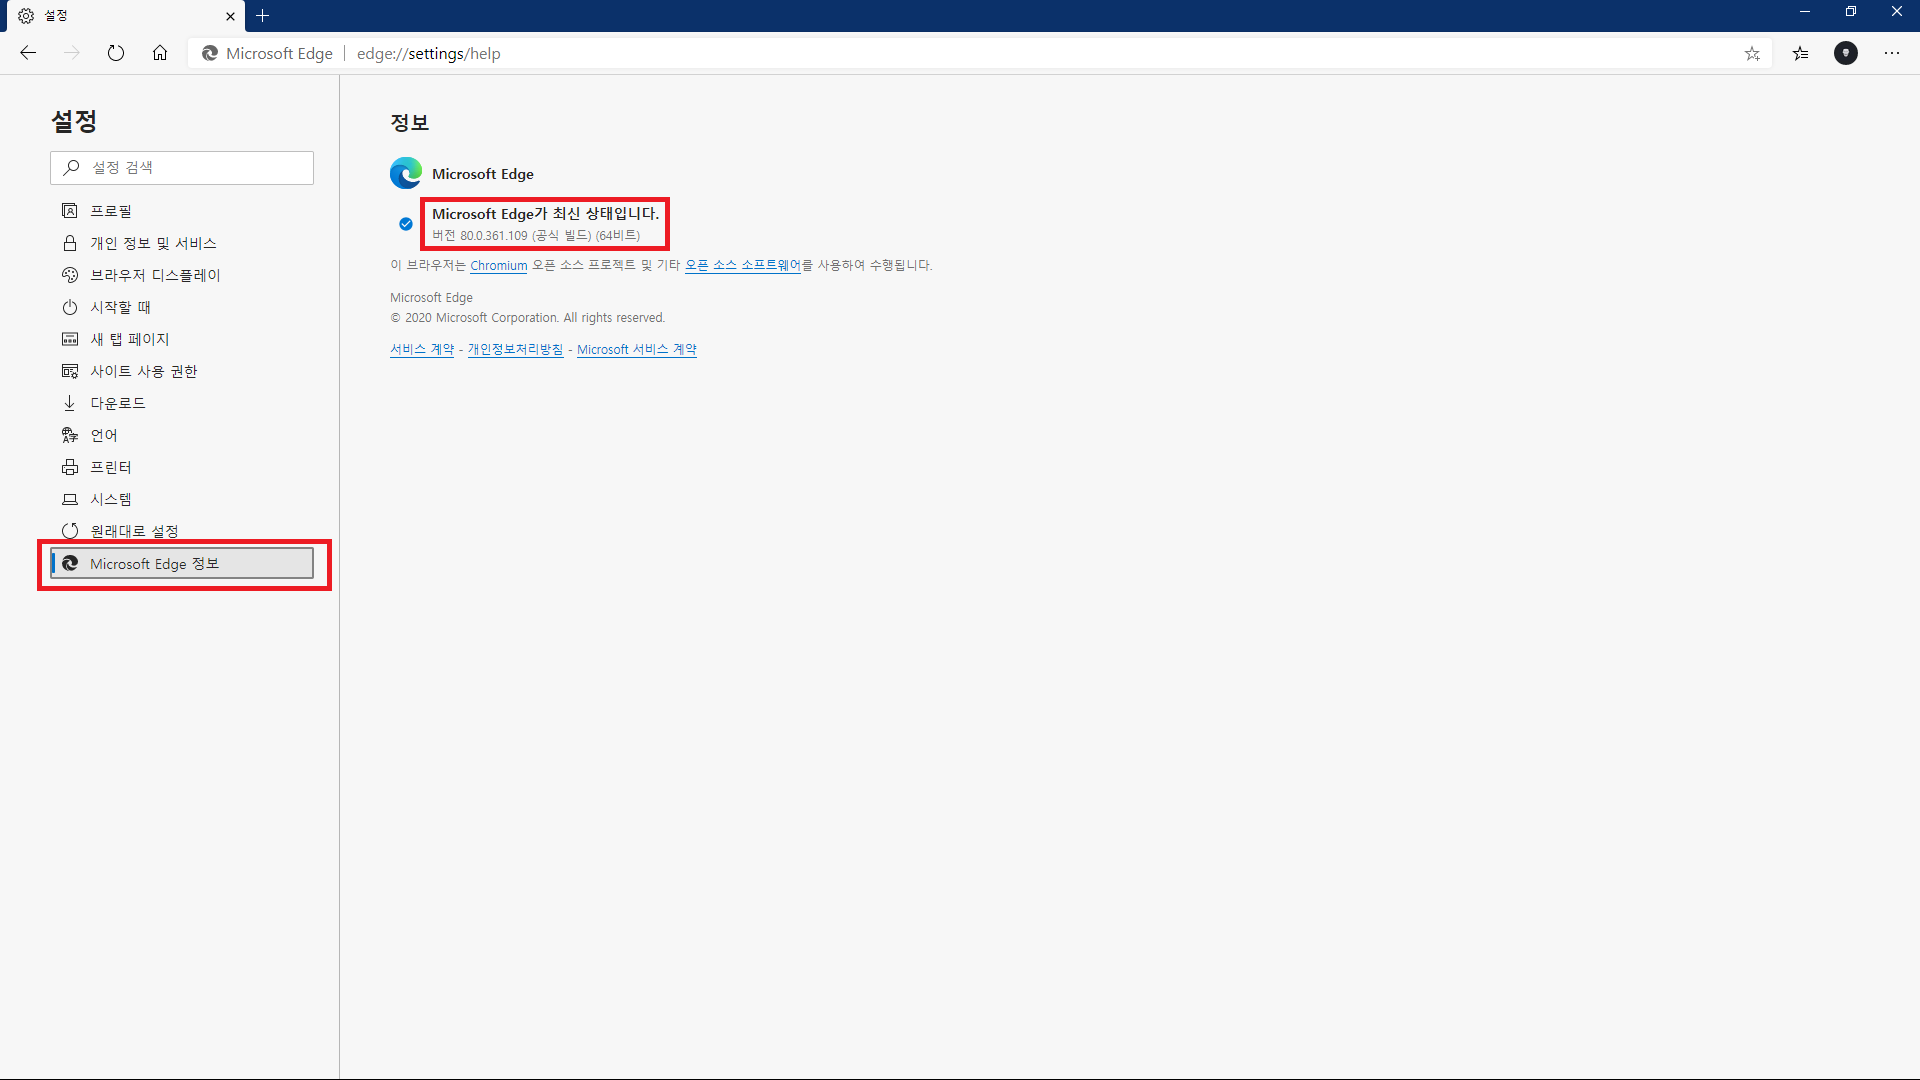Select 브라우저 디스플레이 in sidebar

coord(155,275)
